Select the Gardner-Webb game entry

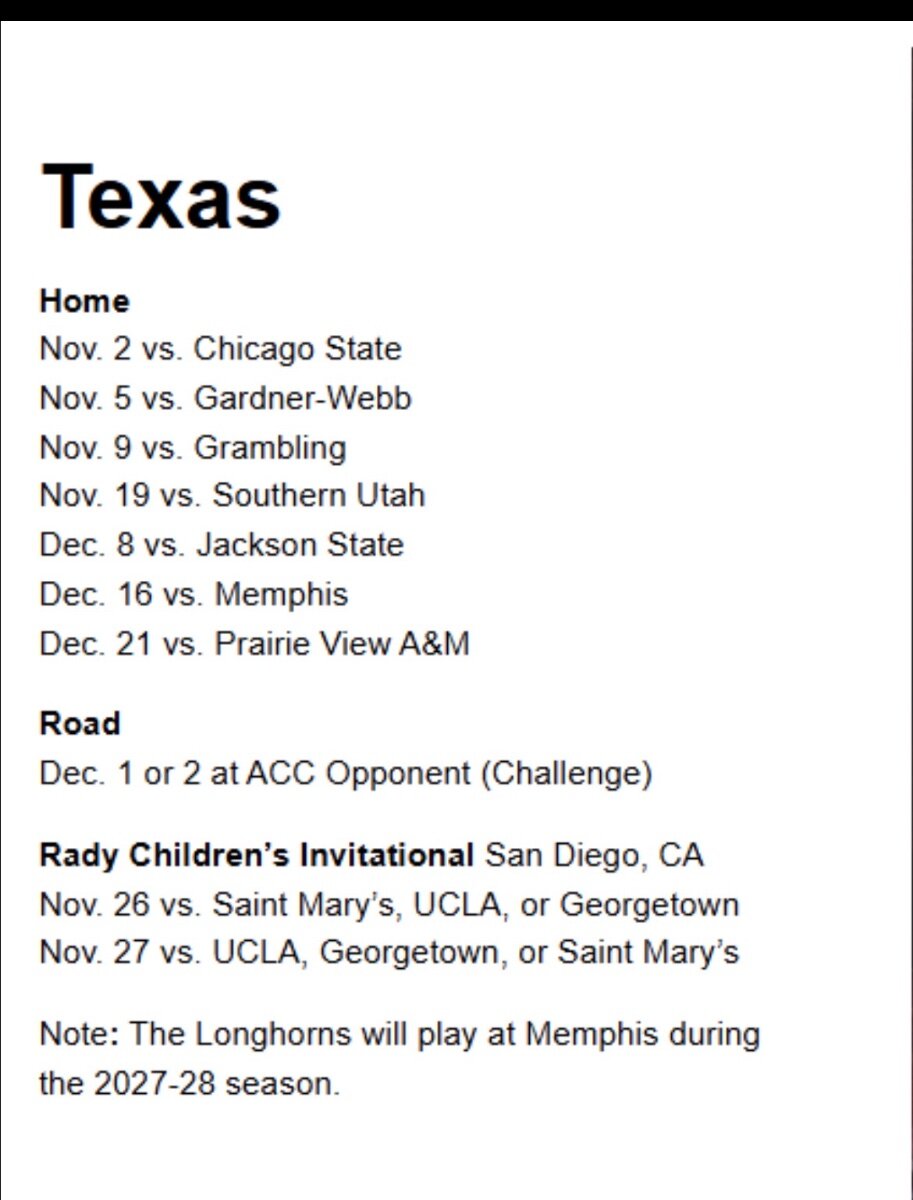pos(225,398)
